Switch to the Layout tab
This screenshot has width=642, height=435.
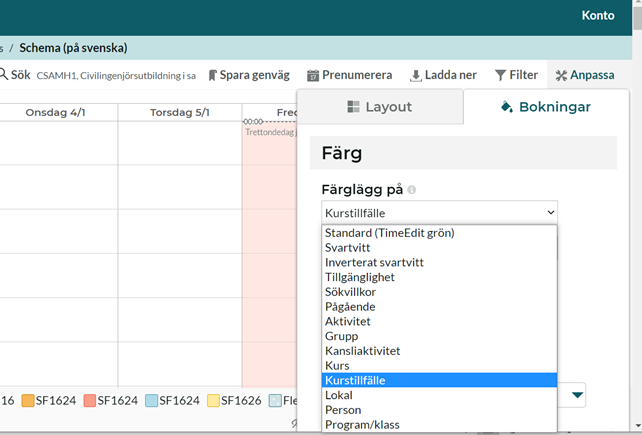click(379, 107)
